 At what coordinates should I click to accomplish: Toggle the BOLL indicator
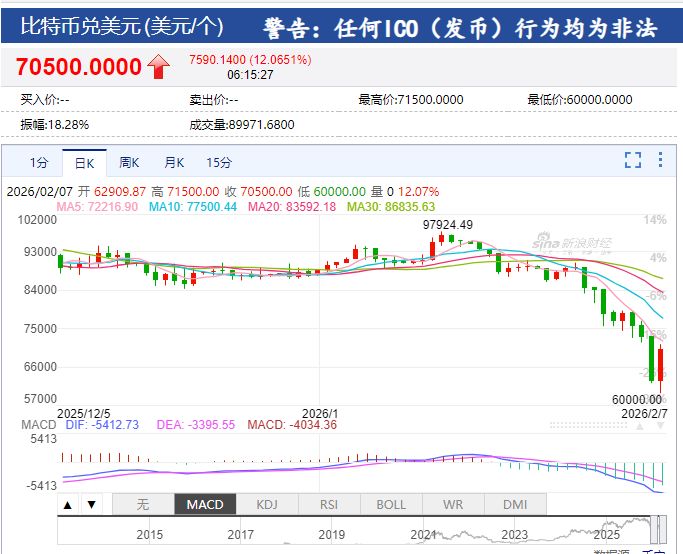click(x=390, y=505)
